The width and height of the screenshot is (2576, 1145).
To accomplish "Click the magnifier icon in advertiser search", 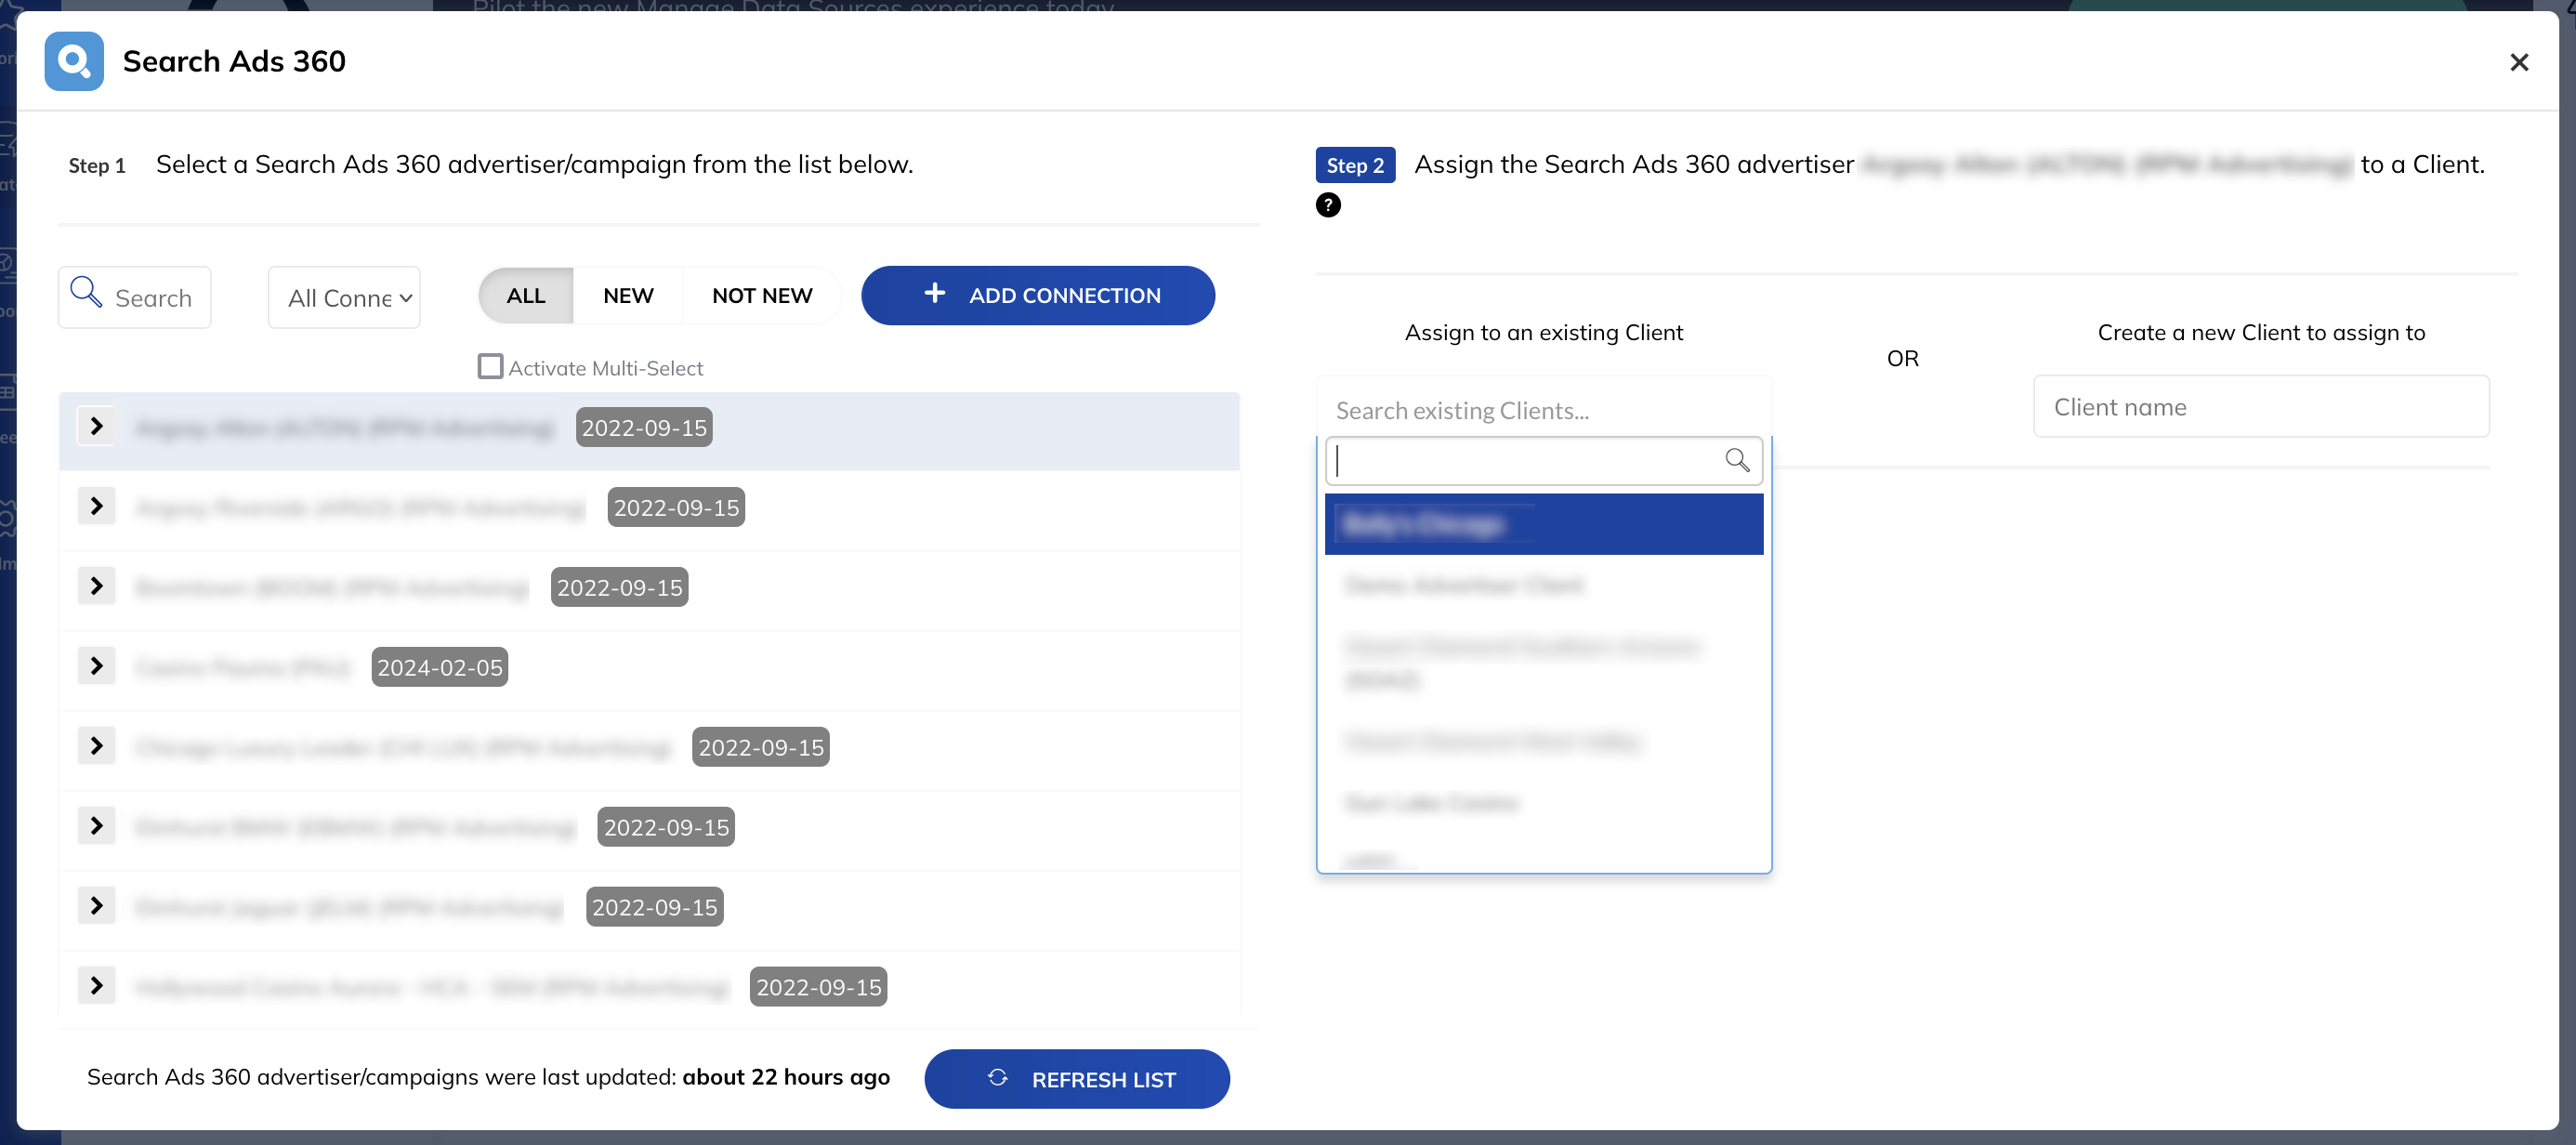I will coord(86,293).
